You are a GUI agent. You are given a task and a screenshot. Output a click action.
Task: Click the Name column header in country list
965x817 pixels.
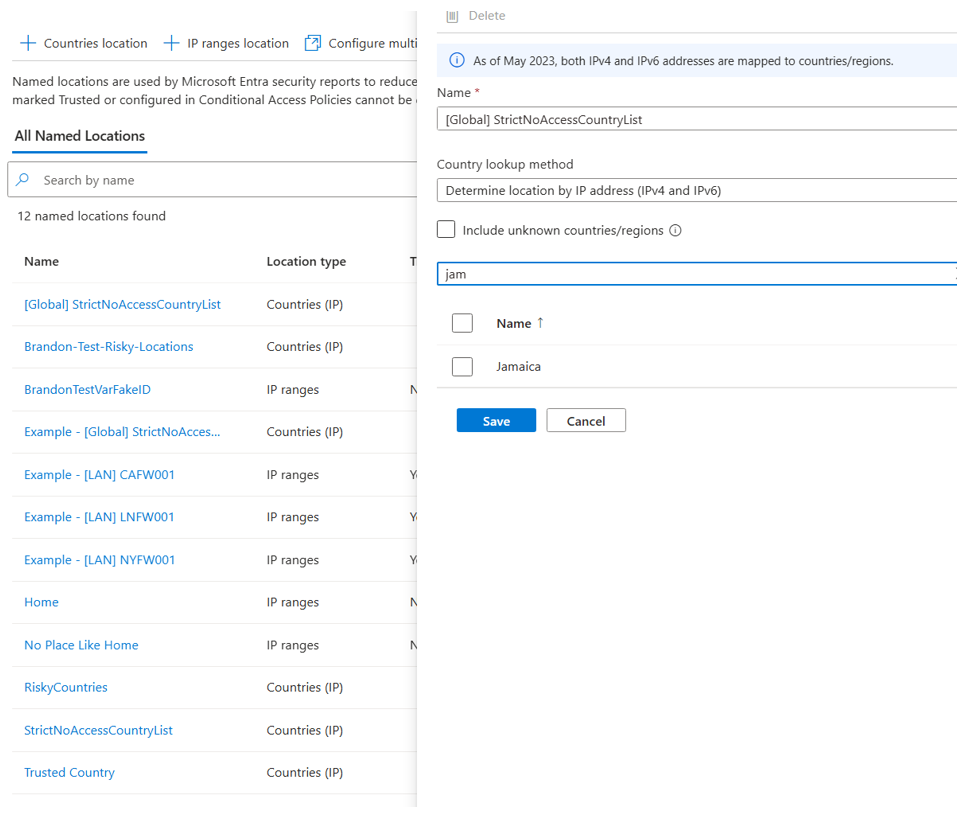click(514, 323)
